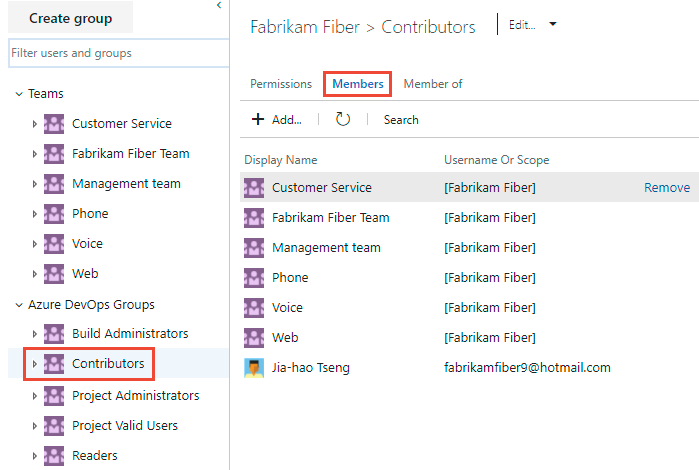
Task: Expand the Customer Service tree node
Action: pos(34,124)
